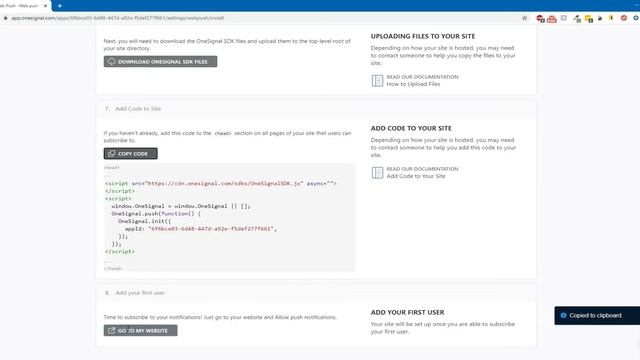Close the Web Push browser tab
The image size is (640, 360).
(x=45, y=6)
